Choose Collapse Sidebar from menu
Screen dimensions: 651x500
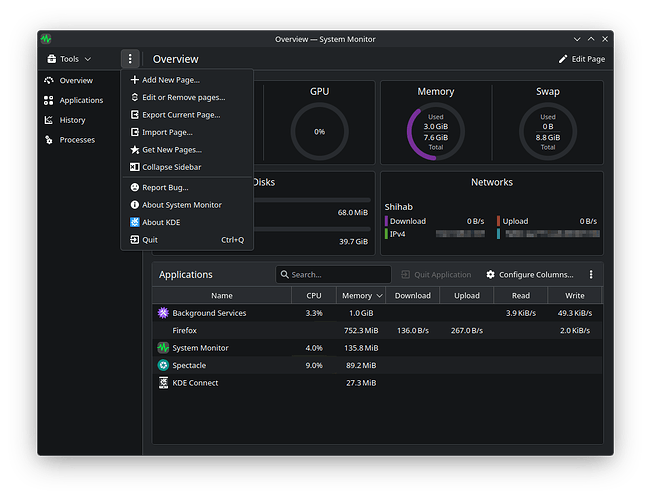[171, 167]
